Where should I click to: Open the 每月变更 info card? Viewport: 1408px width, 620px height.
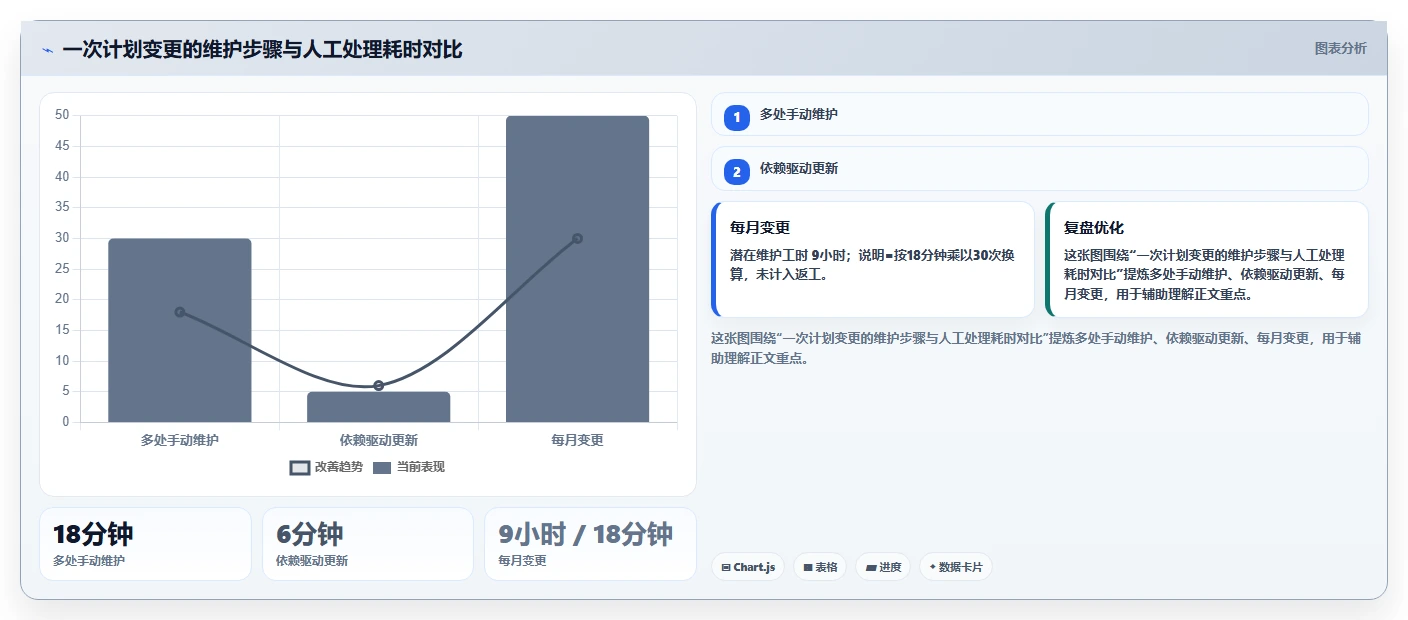tap(872, 259)
